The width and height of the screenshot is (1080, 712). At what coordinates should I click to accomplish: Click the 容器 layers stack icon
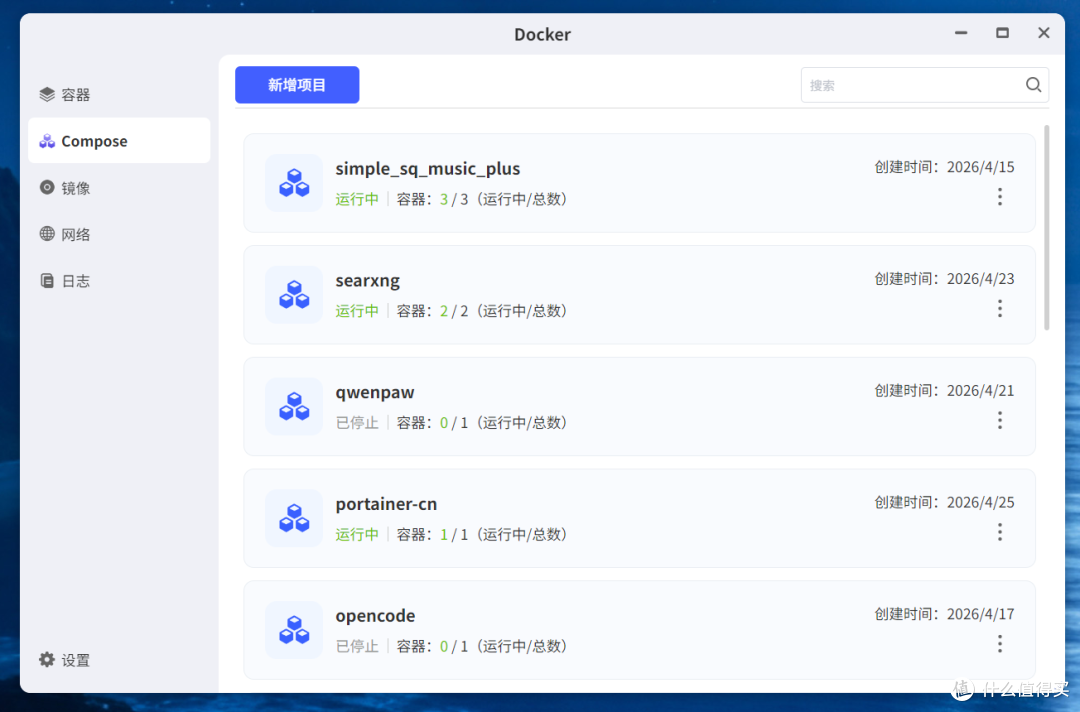coord(47,94)
